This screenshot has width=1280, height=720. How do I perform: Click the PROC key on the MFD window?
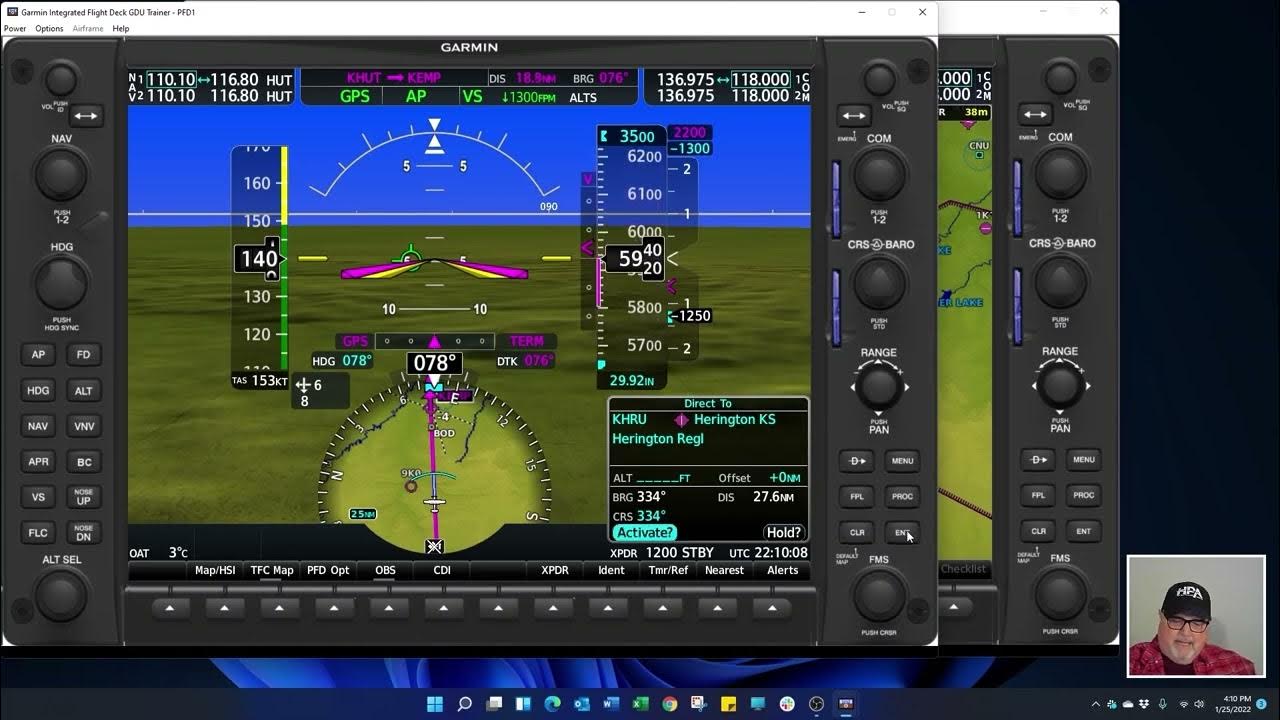pos(1084,495)
